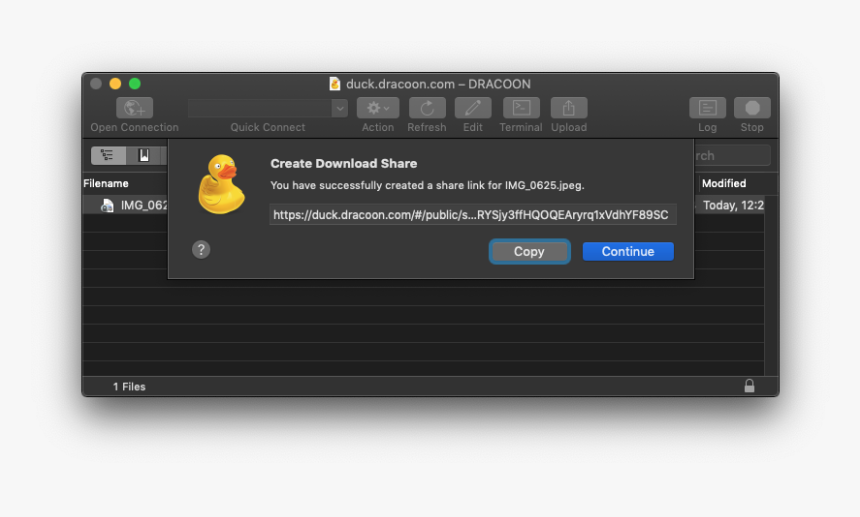Open the Terminal toolbar icon
The height and width of the screenshot is (517, 860).
click(x=521, y=108)
